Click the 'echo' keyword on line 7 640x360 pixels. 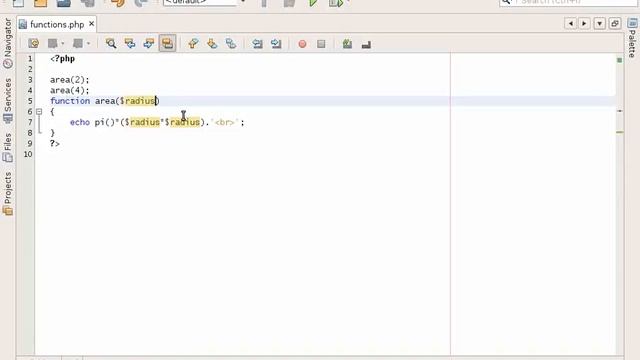80,122
